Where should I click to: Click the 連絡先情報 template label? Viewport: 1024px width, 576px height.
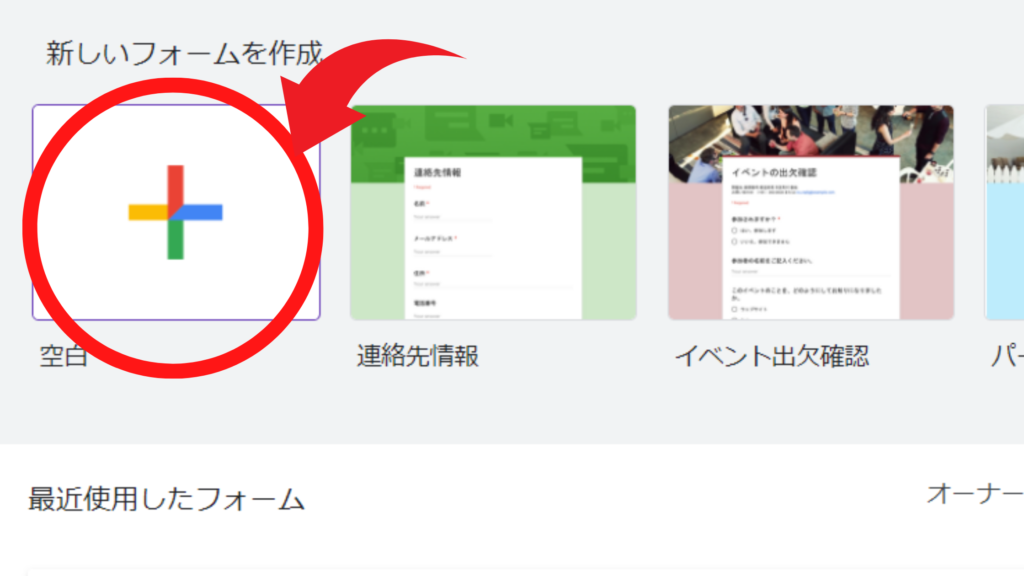(418, 356)
